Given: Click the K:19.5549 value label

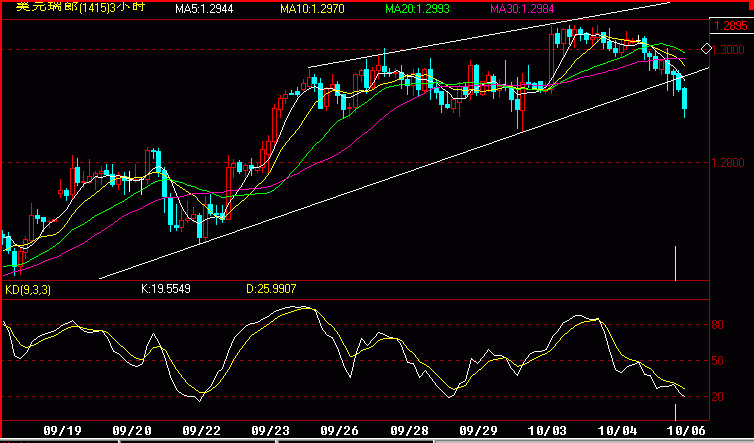Looking at the screenshot, I should (166, 289).
